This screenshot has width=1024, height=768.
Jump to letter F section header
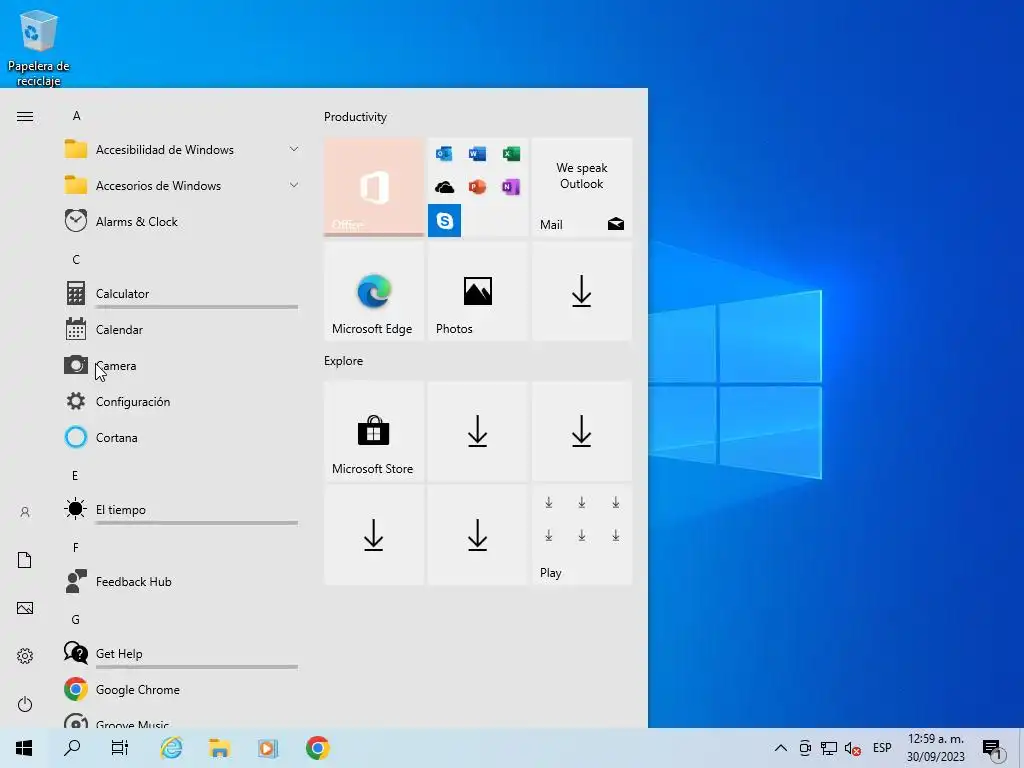coord(76,547)
